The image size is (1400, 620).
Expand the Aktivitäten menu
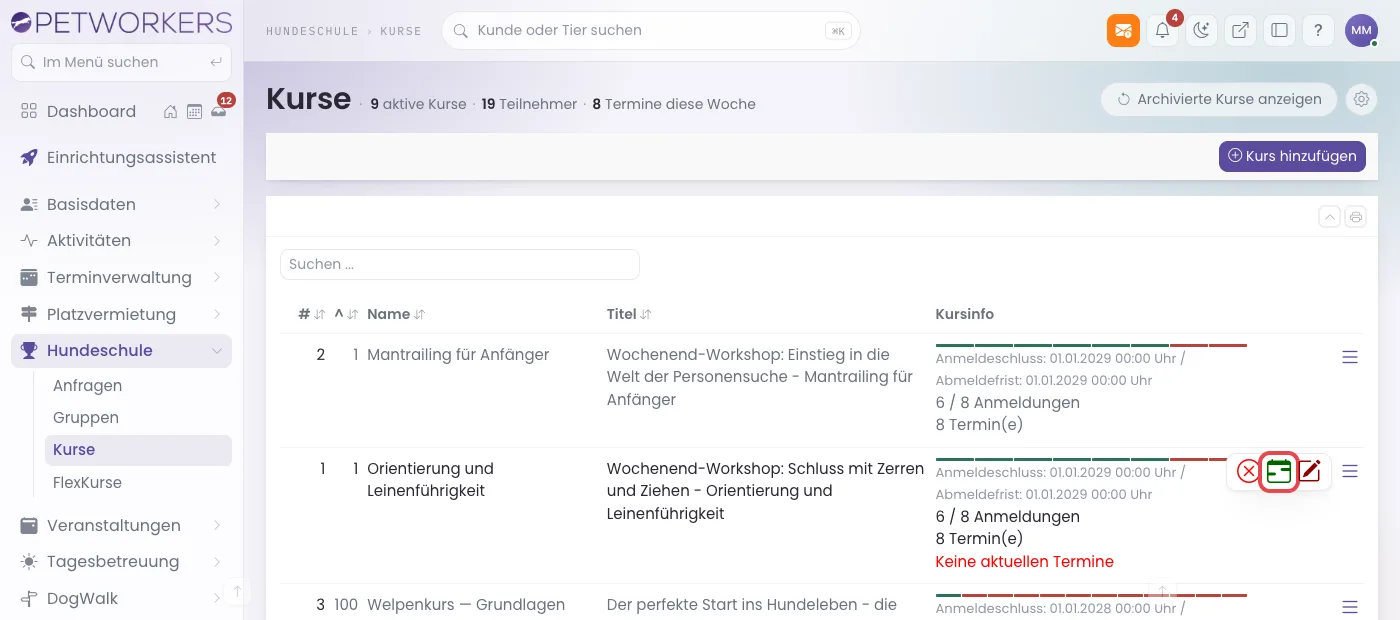pyautogui.click(x=121, y=240)
